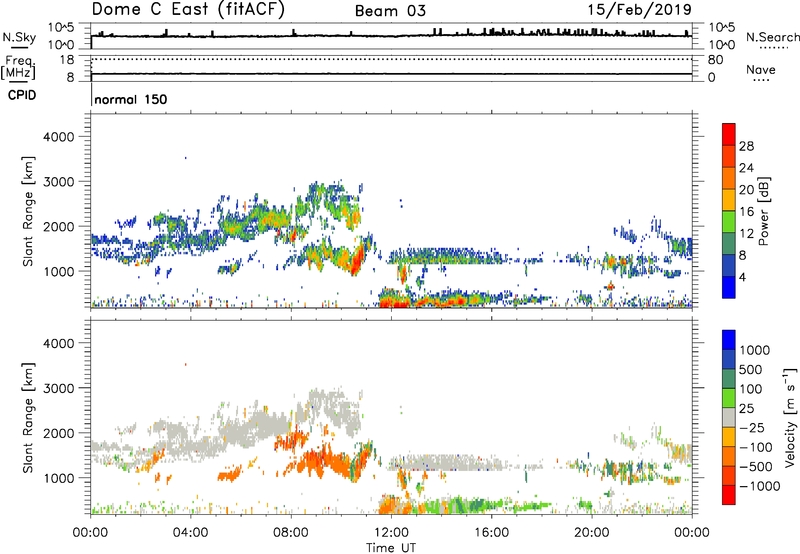Click the '3000' tick on the velocity panel axis
Screen dimensions: 800x554
click(x=59, y=388)
